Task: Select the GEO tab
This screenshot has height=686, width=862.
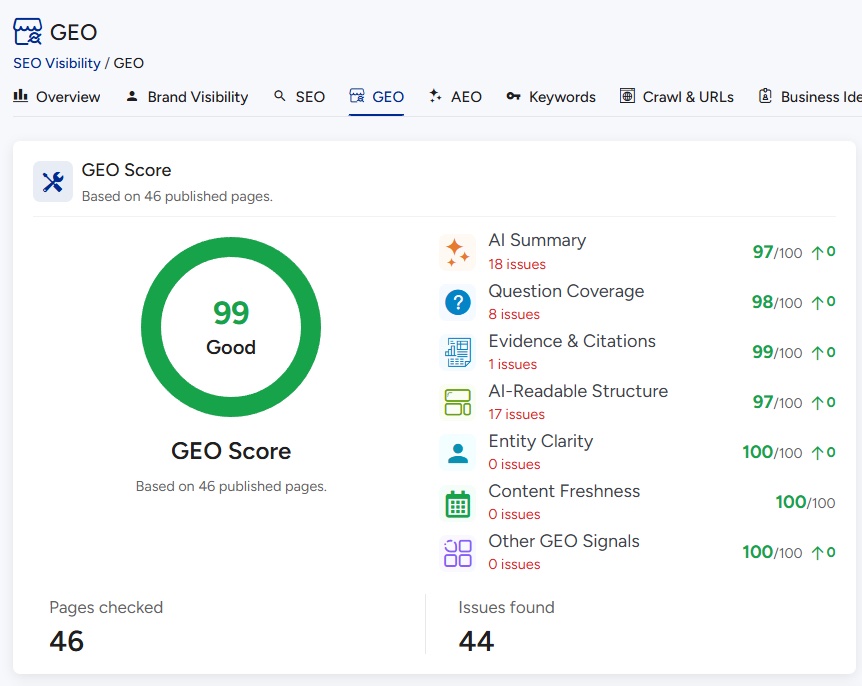Action: click(377, 97)
